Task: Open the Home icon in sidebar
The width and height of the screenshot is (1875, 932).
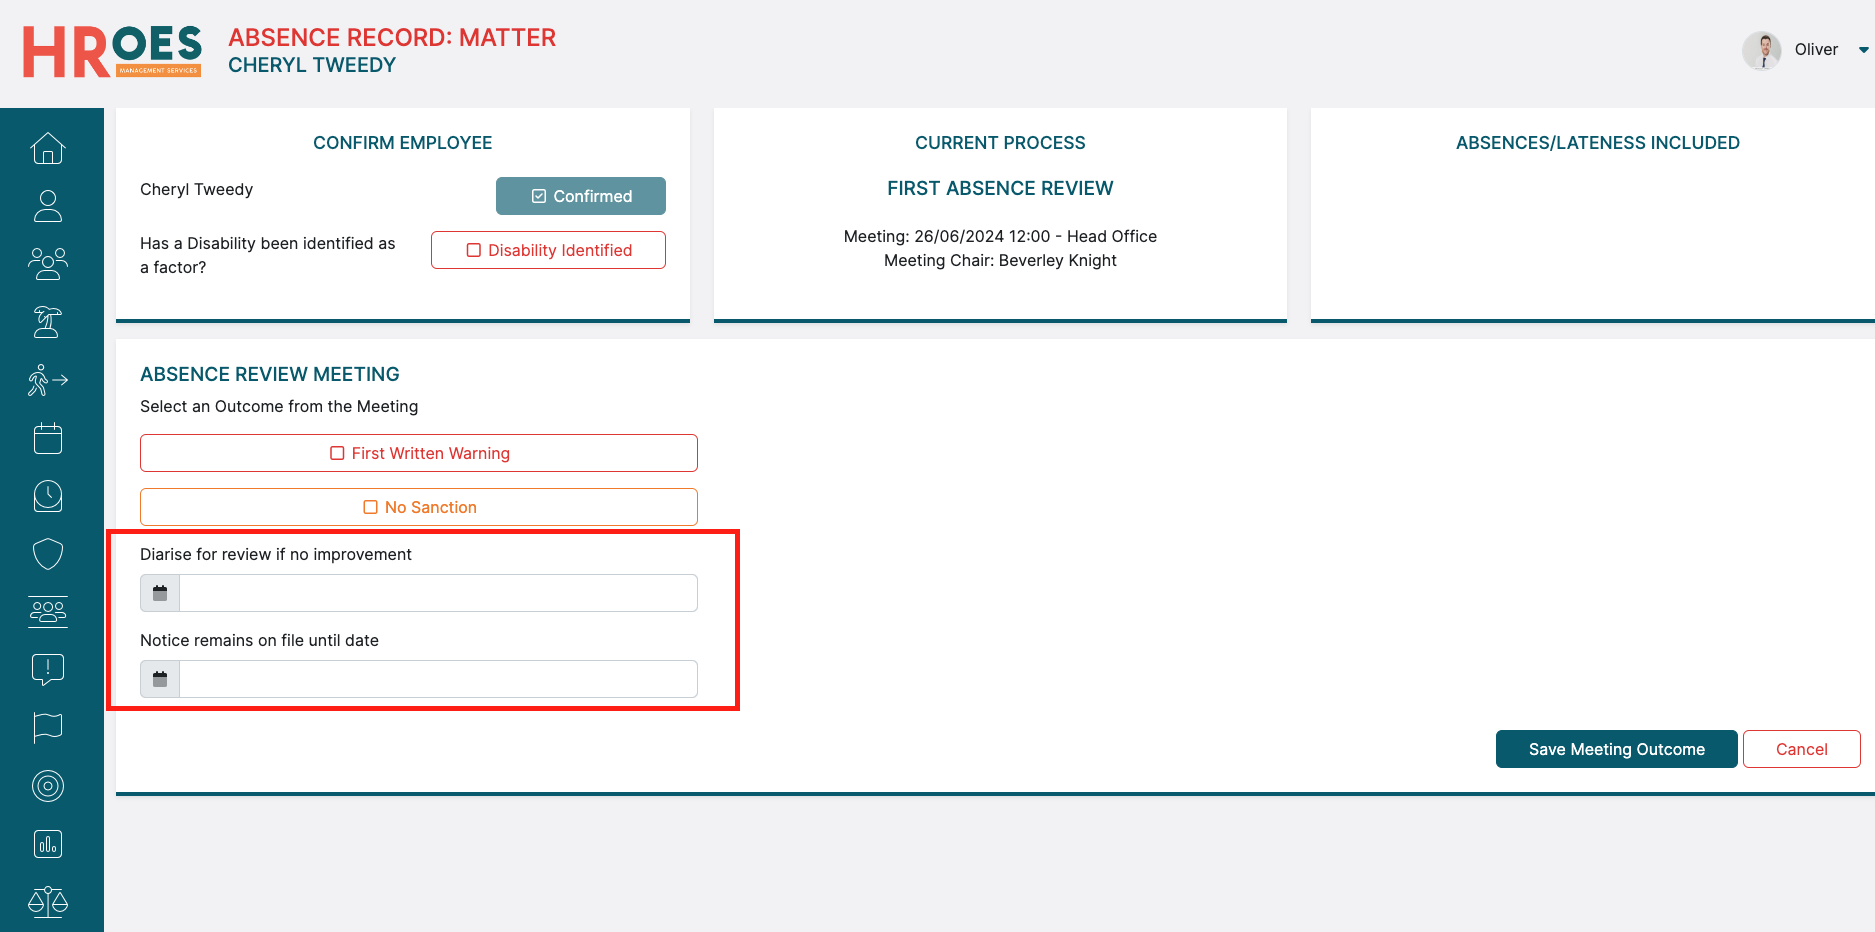Action: [x=48, y=148]
